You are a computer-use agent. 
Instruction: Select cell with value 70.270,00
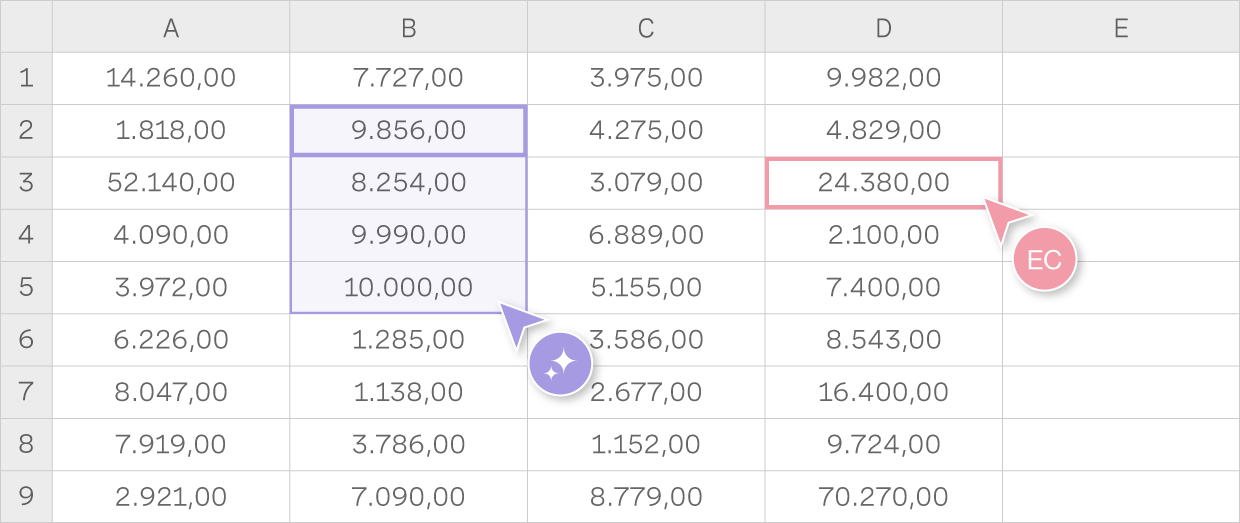883,496
